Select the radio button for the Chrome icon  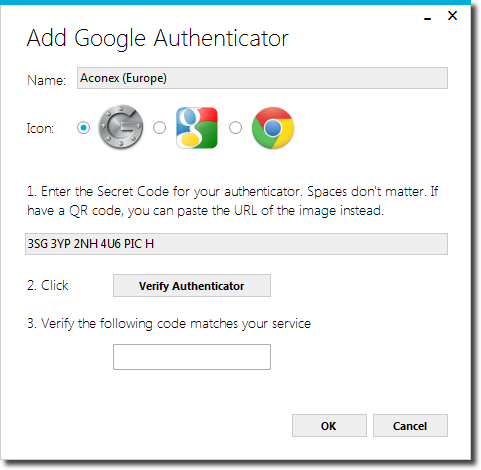[x=235, y=128]
